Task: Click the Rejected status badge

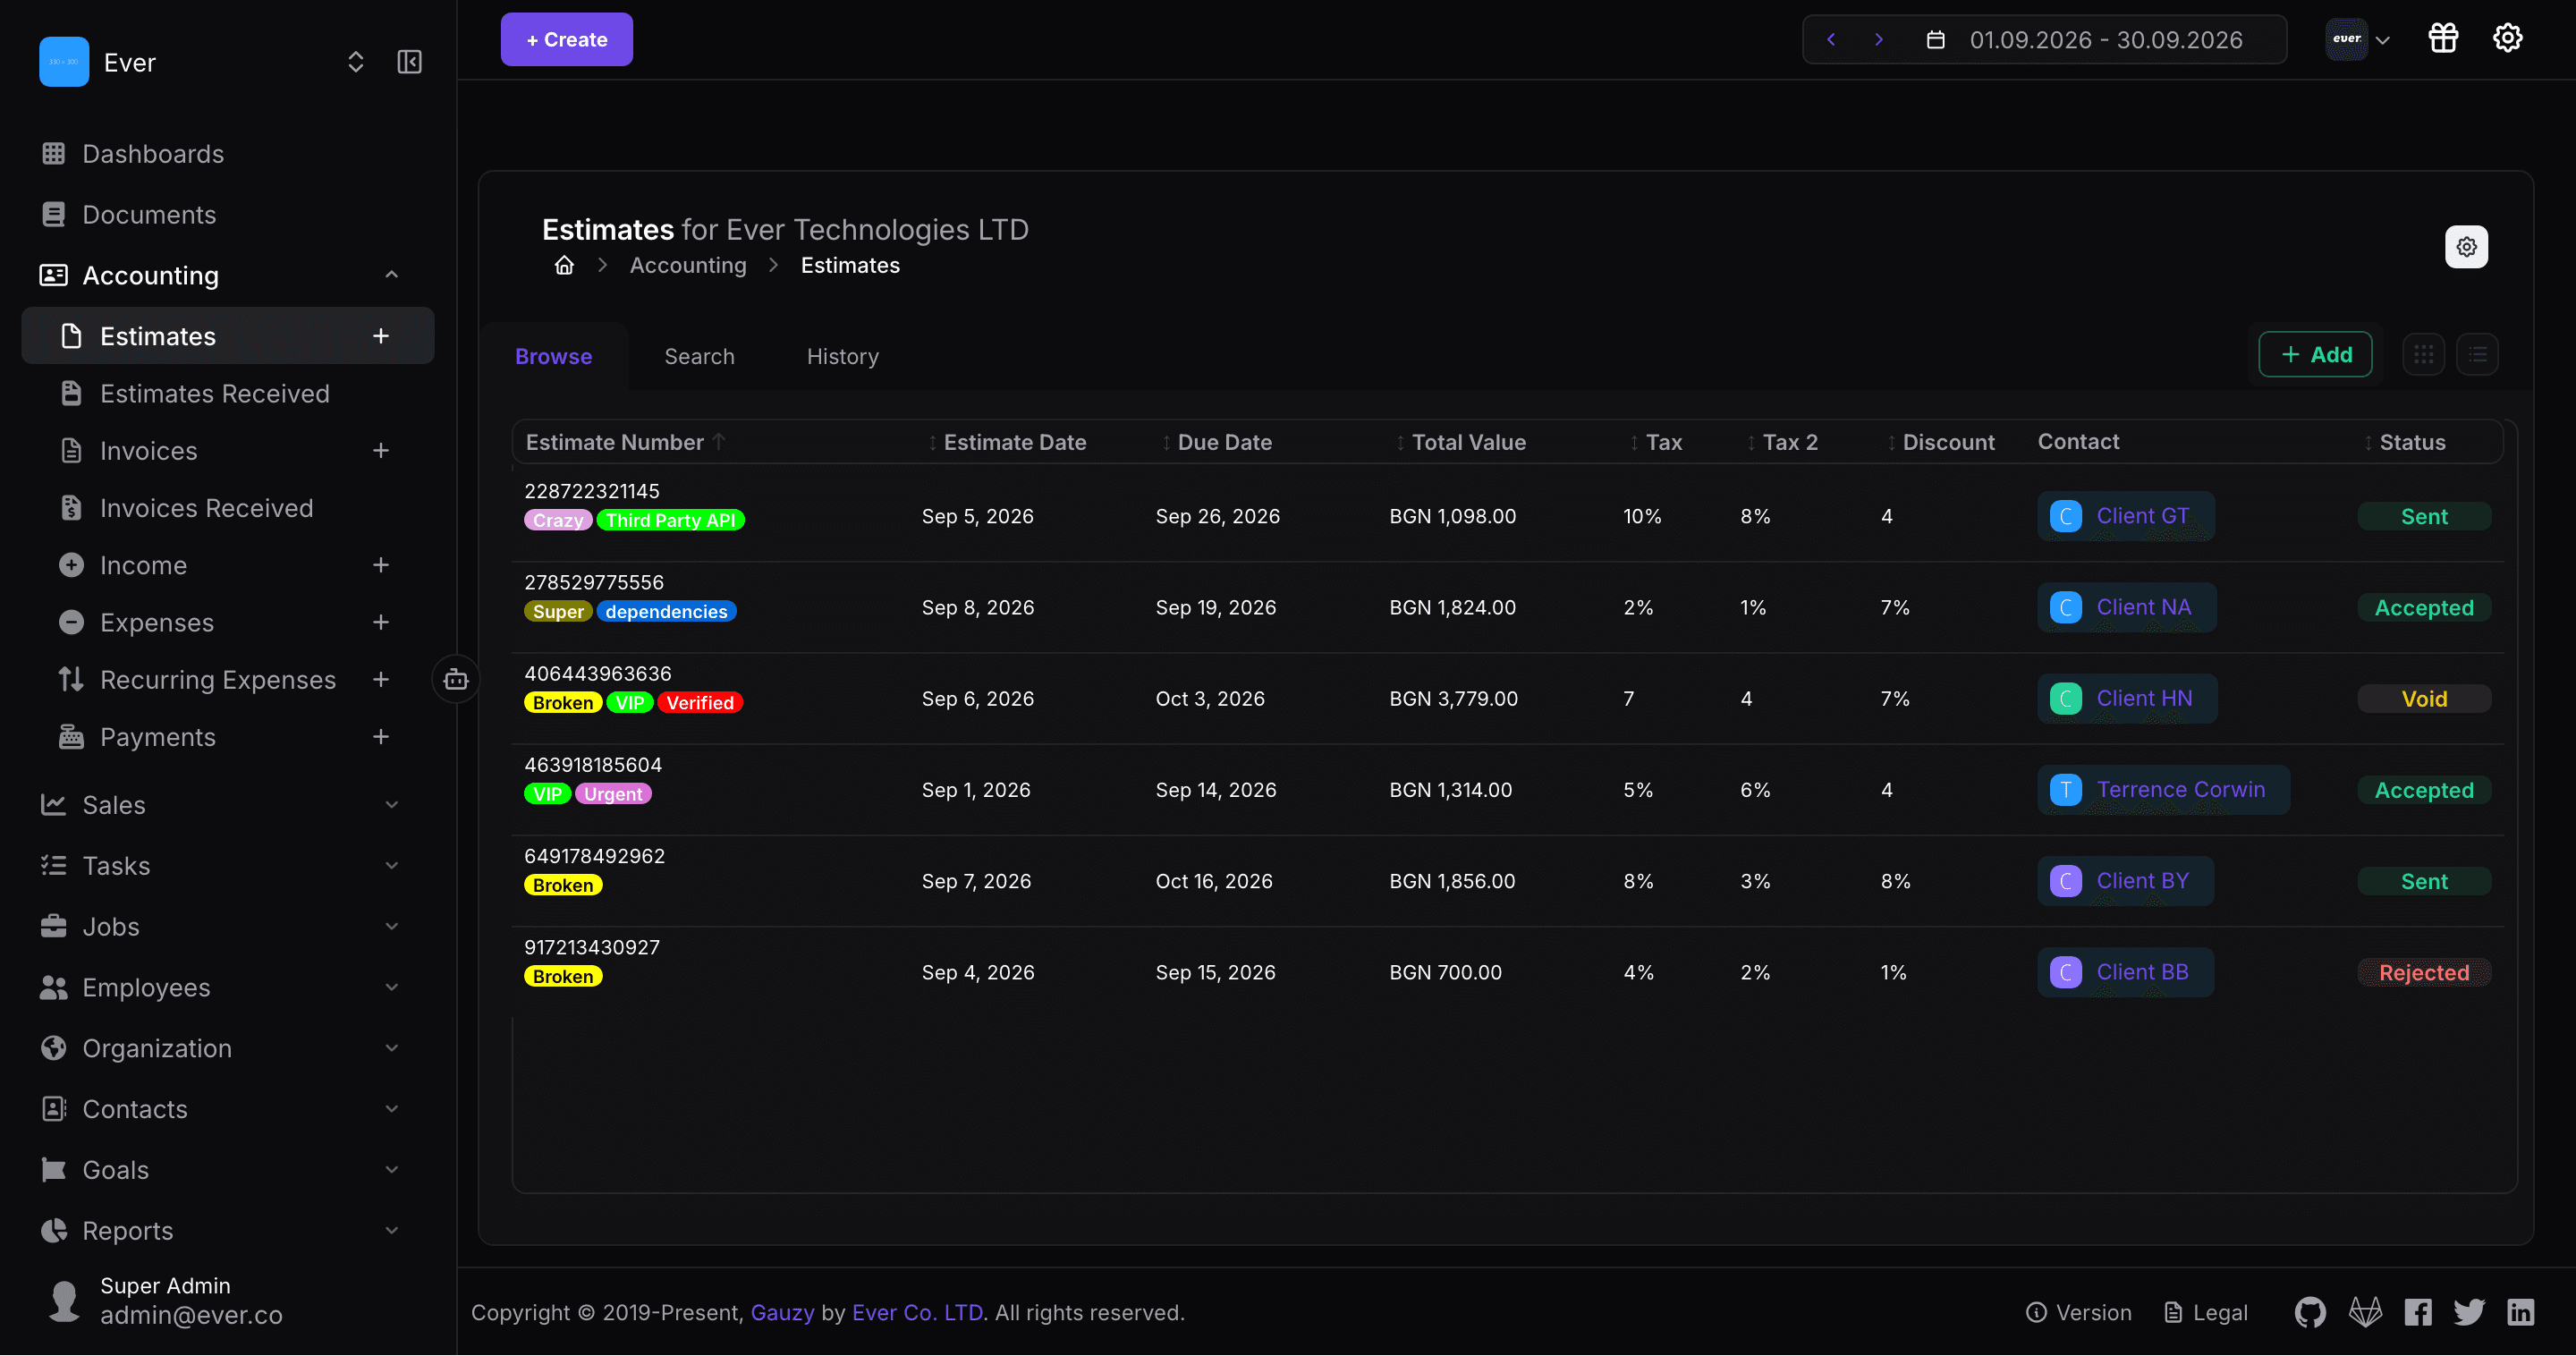Action: coord(2424,972)
